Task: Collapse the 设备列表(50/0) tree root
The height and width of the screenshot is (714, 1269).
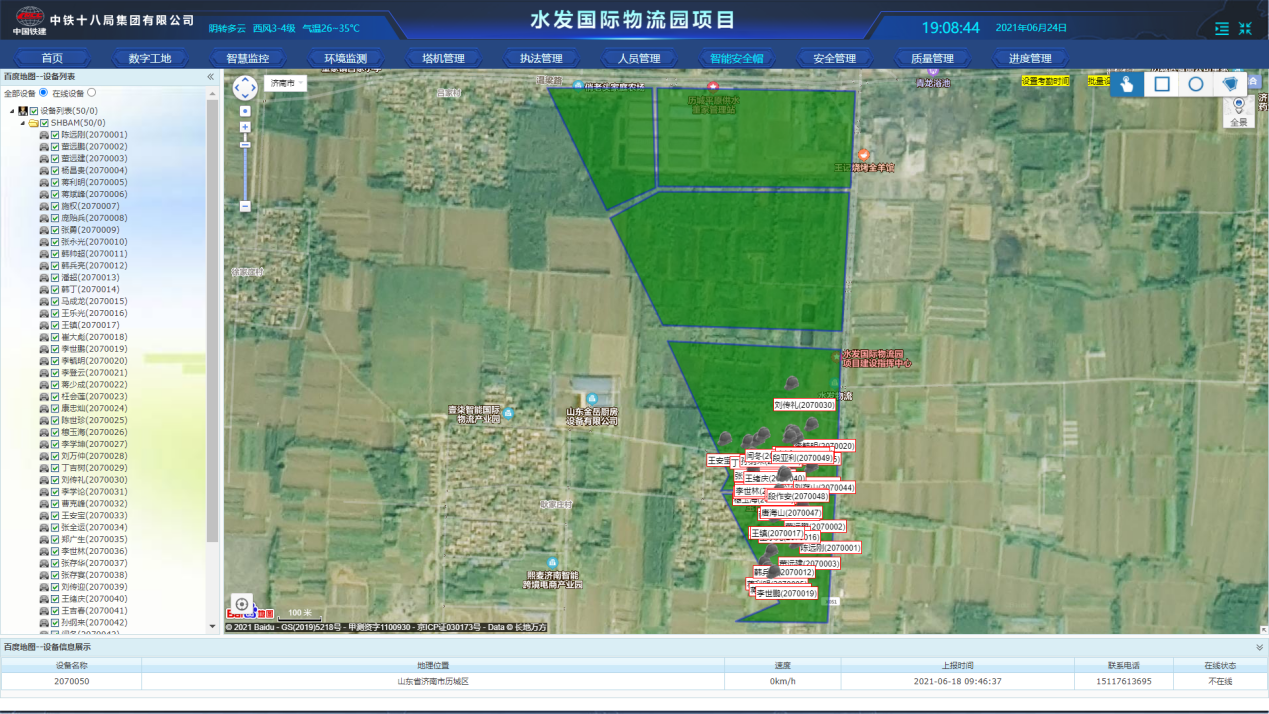Action: (11, 111)
